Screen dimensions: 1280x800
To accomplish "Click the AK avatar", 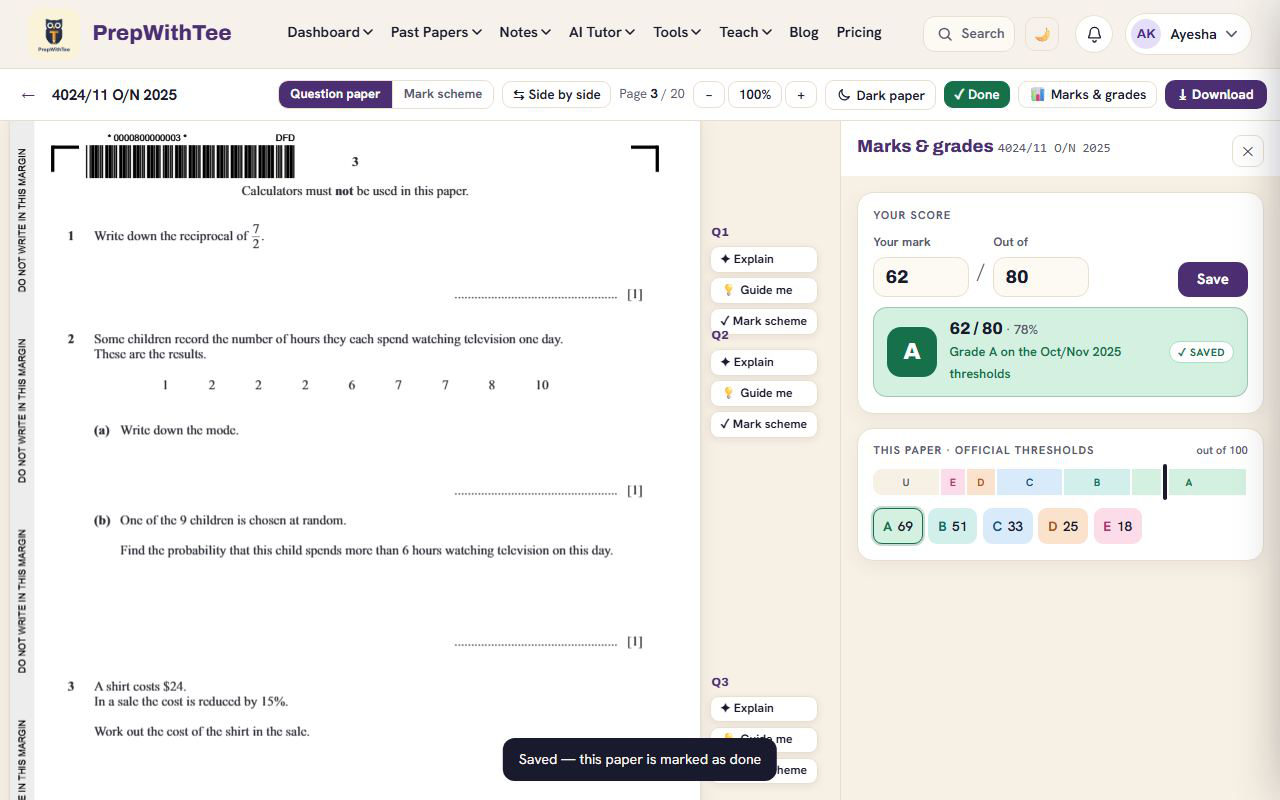I will tap(1146, 34).
